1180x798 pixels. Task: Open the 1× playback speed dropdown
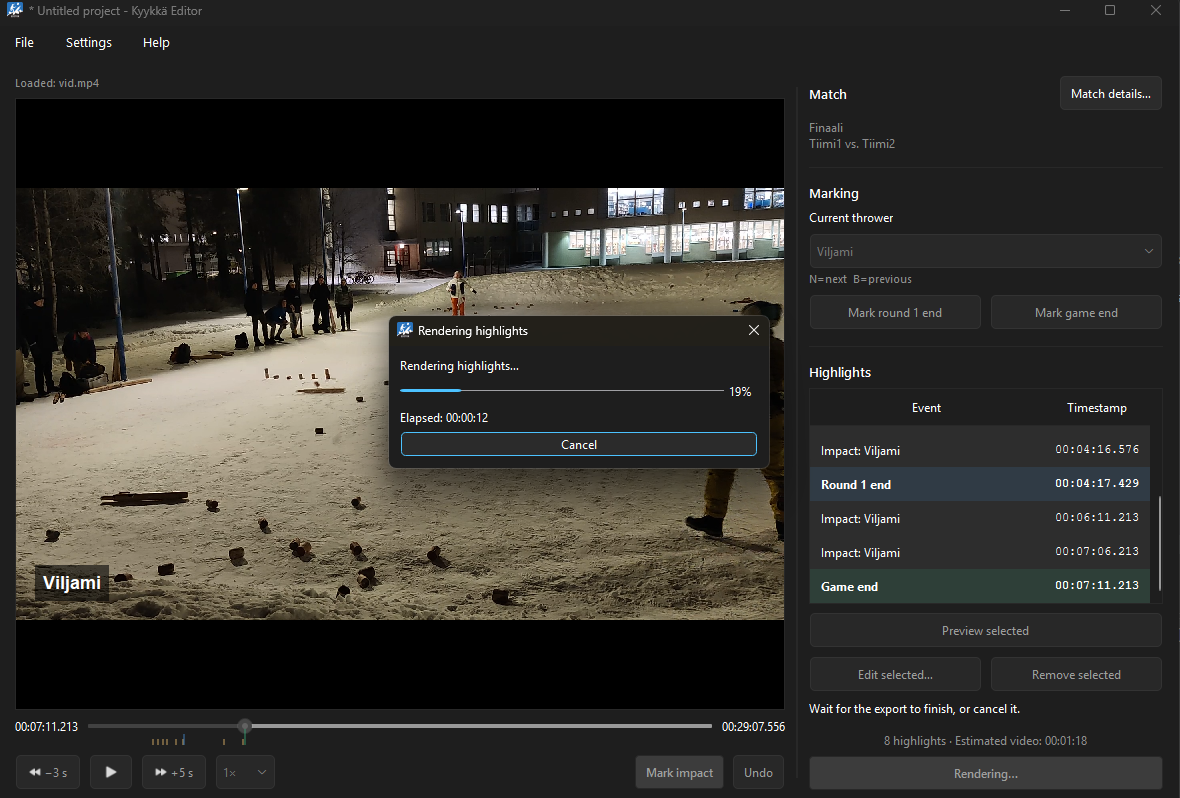pyautogui.click(x=245, y=772)
